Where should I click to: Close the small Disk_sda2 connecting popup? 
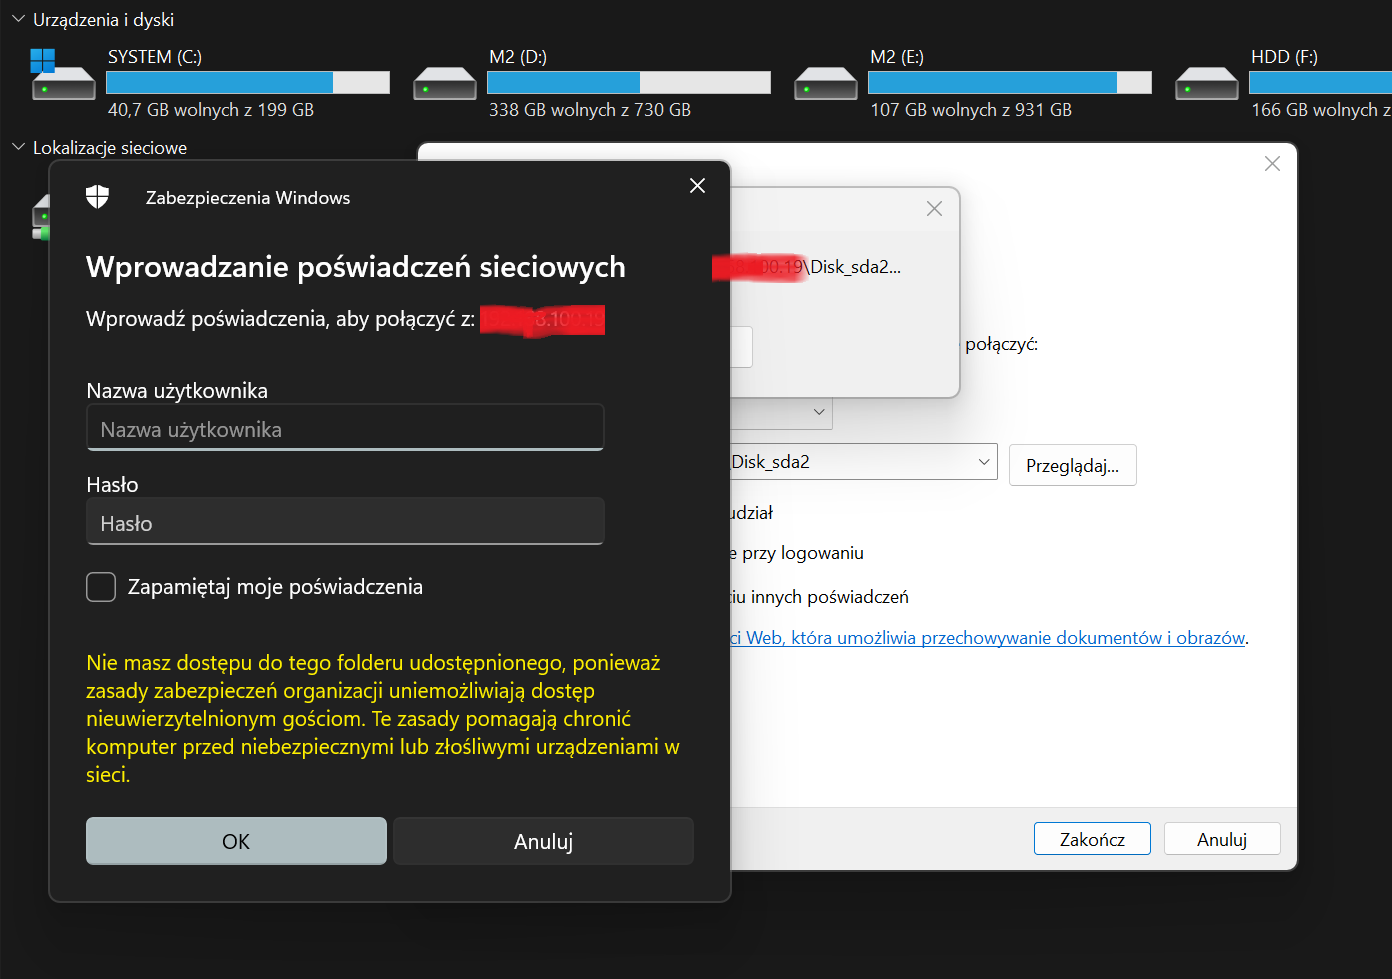click(934, 208)
